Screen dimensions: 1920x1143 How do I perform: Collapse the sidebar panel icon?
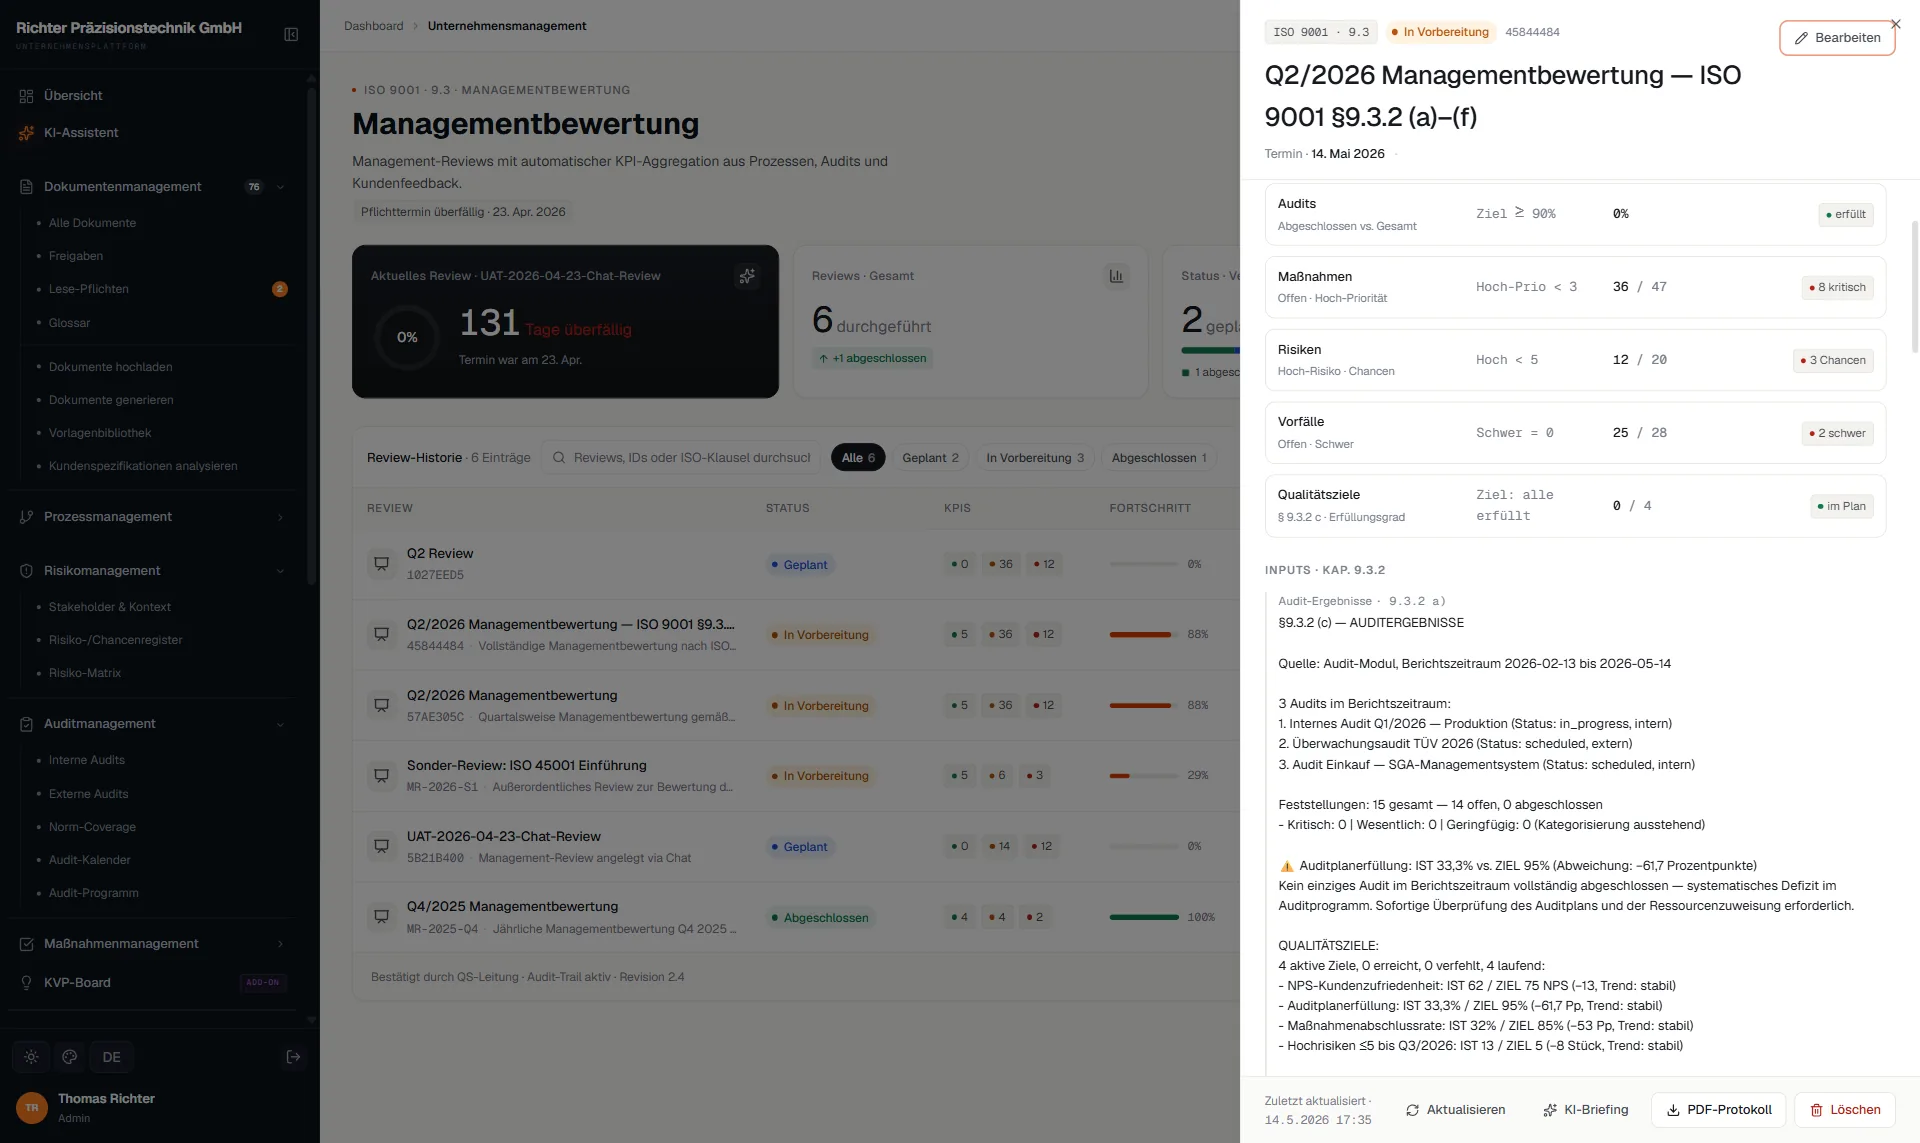click(291, 34)
